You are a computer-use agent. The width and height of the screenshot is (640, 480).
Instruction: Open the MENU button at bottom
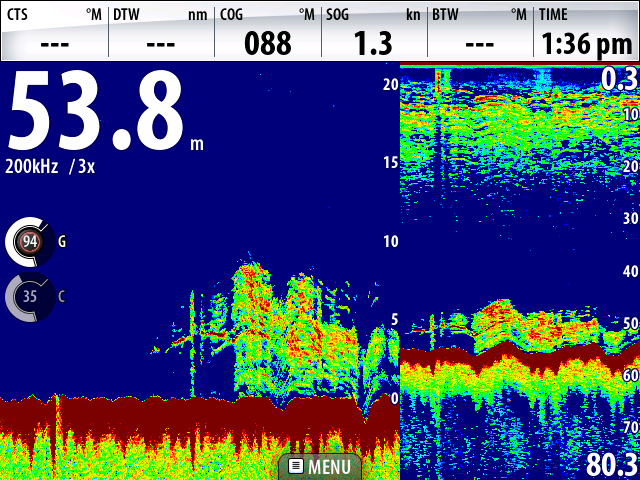point(320,466)
